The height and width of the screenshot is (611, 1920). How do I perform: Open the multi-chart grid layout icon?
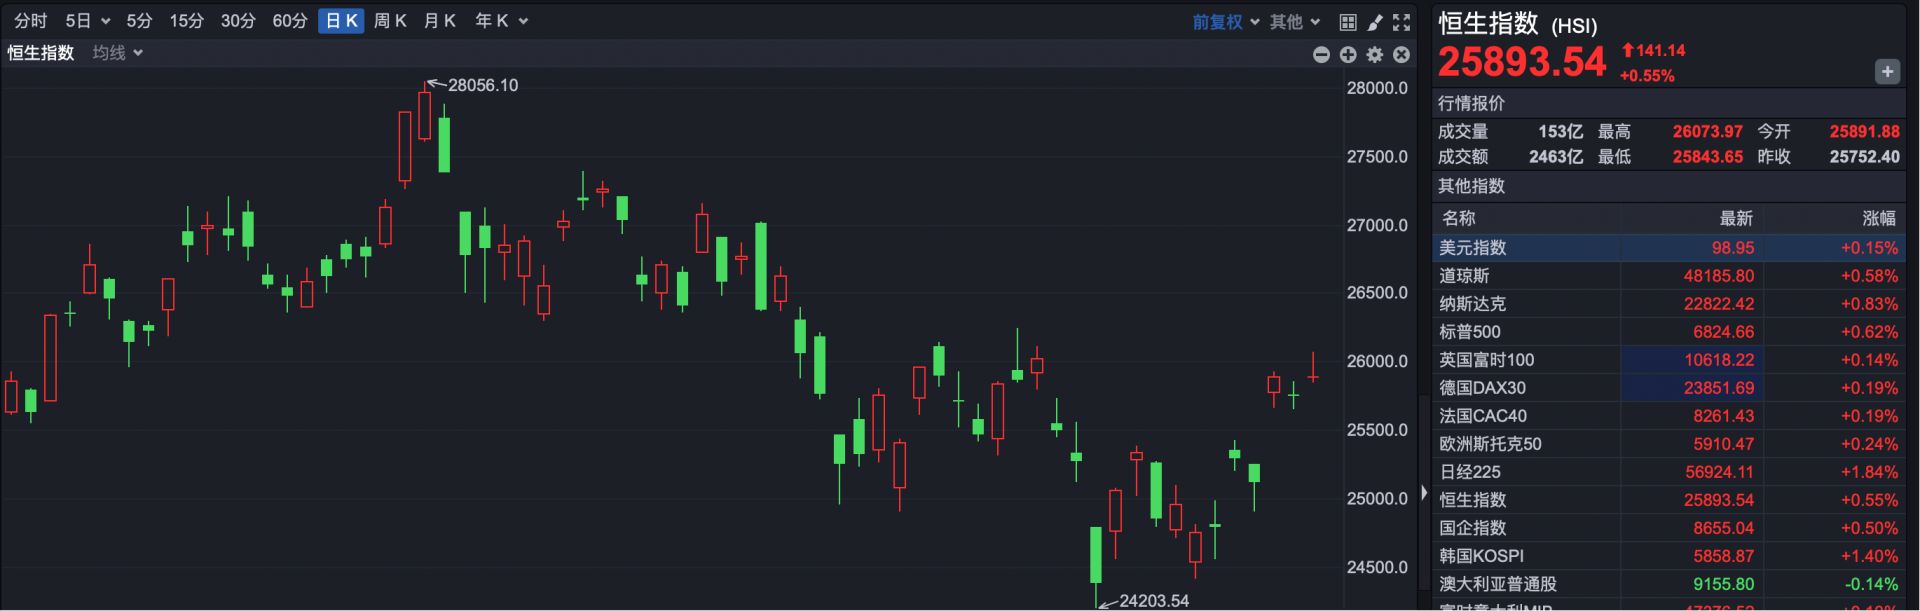(1348, 22)
